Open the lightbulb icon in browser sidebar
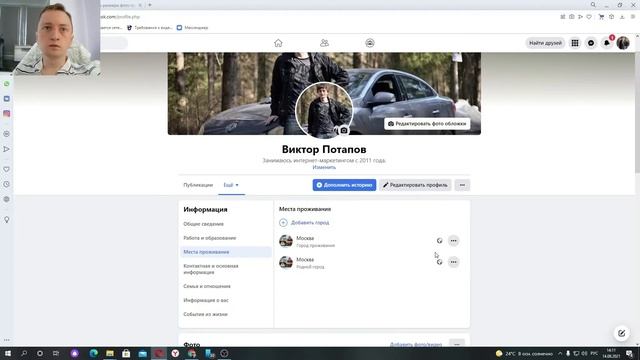The height and width of the screenshot is (360, 640). [x=7, y=220]
